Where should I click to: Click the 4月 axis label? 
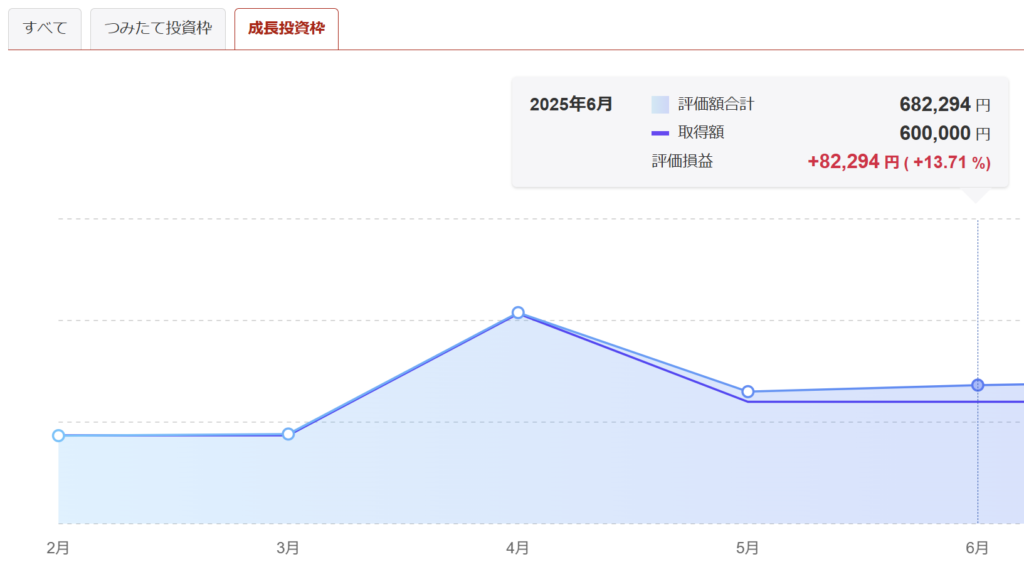(x=518, y=548)
